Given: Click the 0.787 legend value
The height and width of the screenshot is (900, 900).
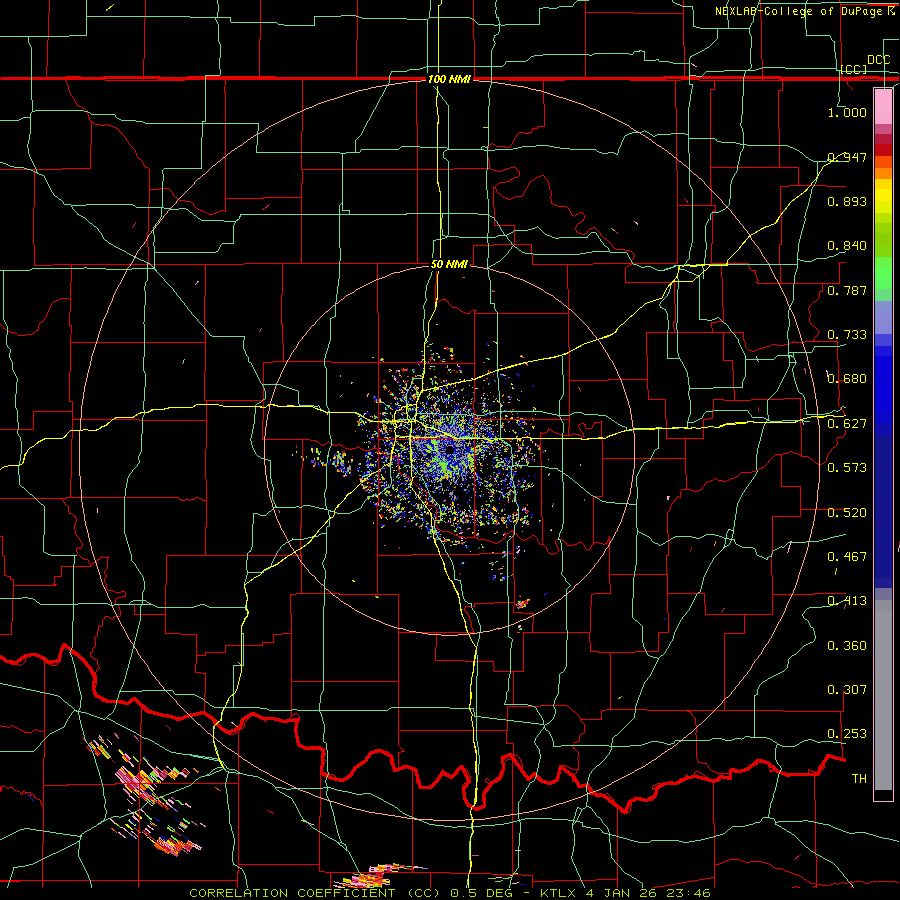Looking at the screenshot, I should [847, 290].
